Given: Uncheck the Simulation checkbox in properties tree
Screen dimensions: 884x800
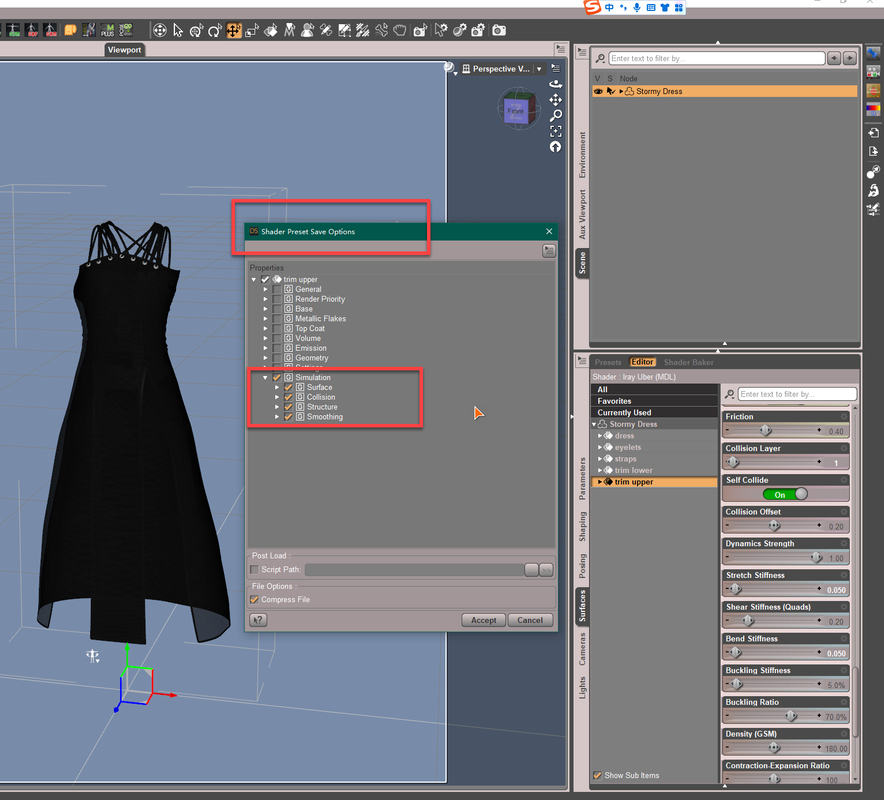Looking at the screenshot, I should coord(277,378).
